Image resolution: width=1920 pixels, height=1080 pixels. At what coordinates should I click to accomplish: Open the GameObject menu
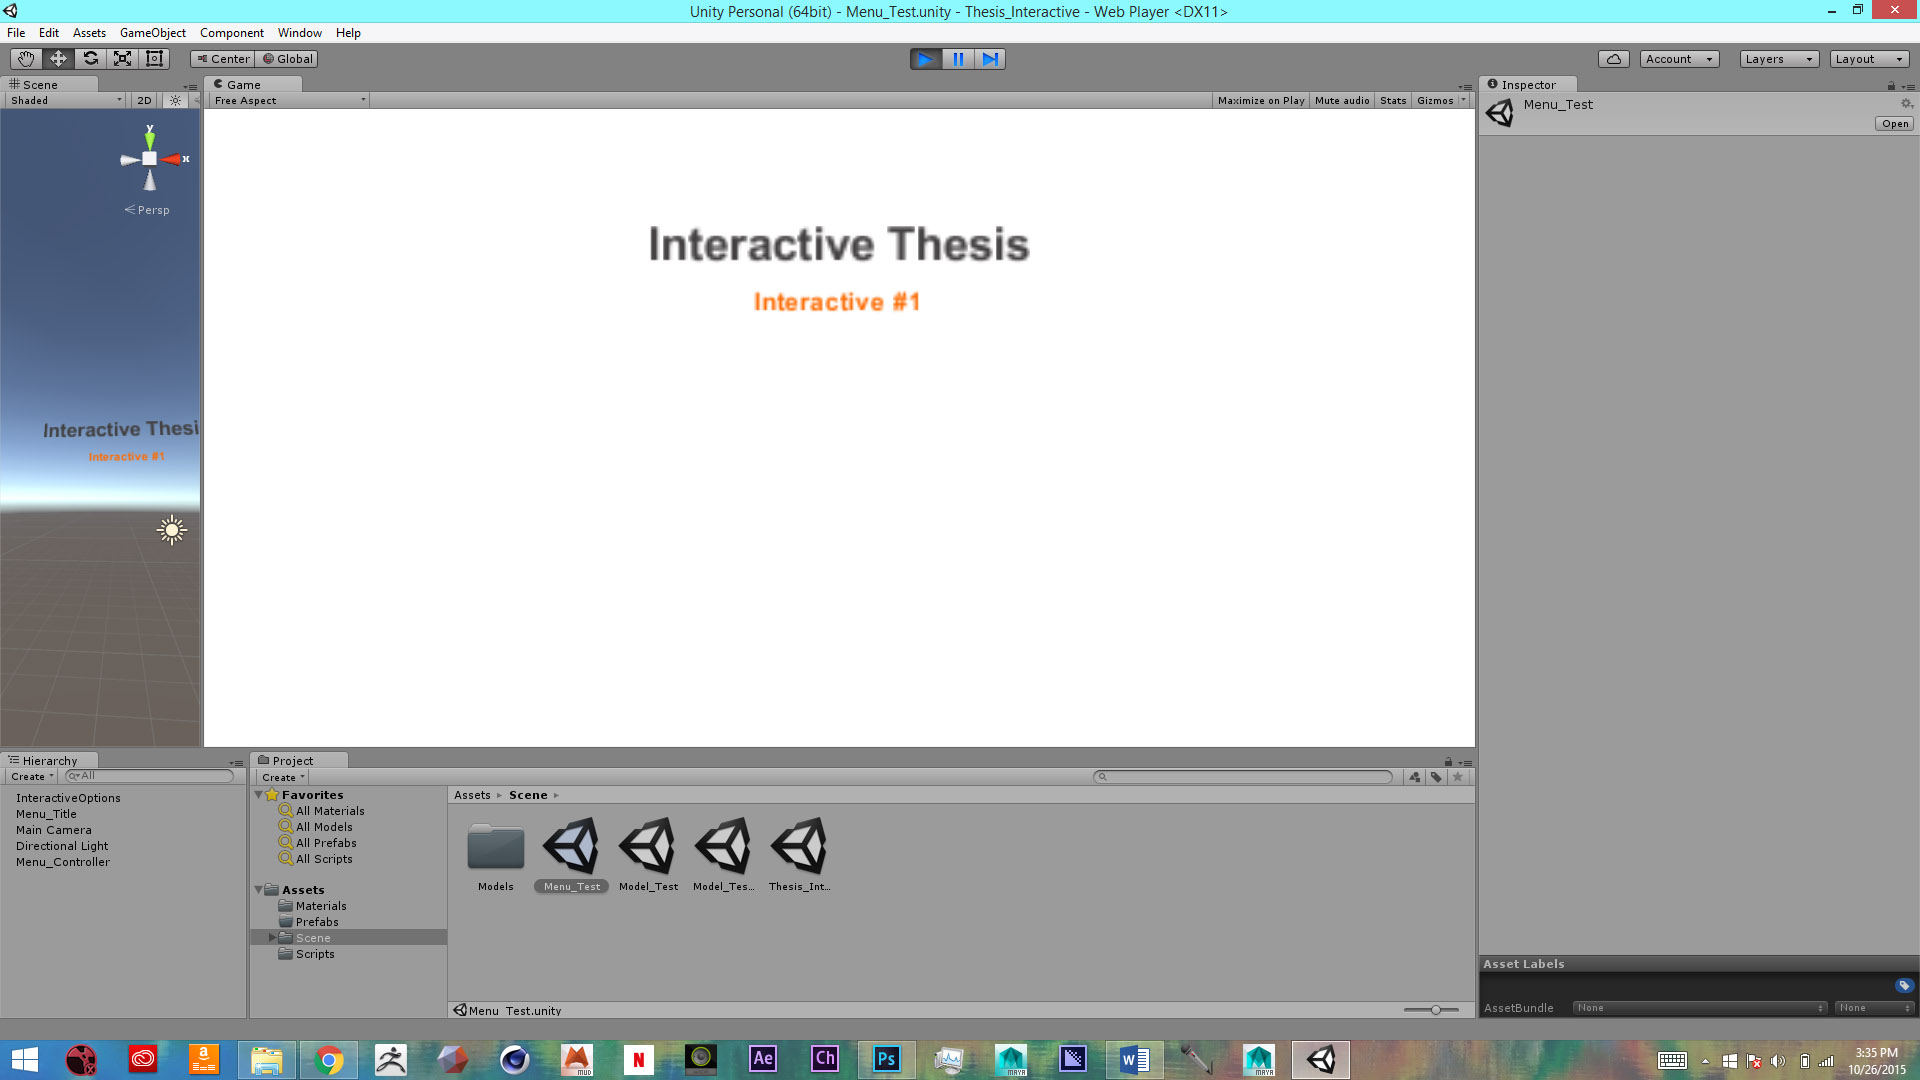coord(153,33)
